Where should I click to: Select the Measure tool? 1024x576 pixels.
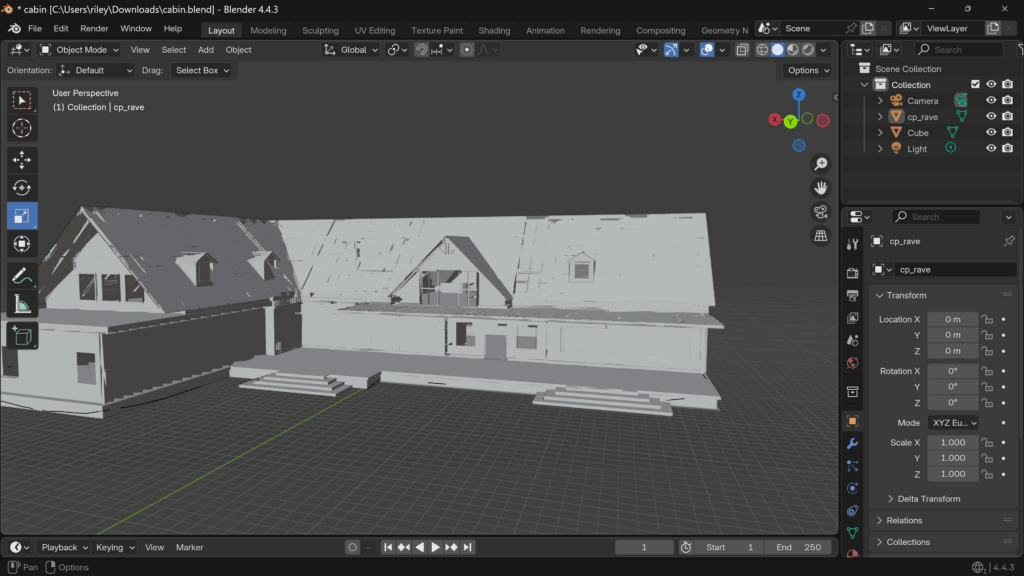coord(22,304)
